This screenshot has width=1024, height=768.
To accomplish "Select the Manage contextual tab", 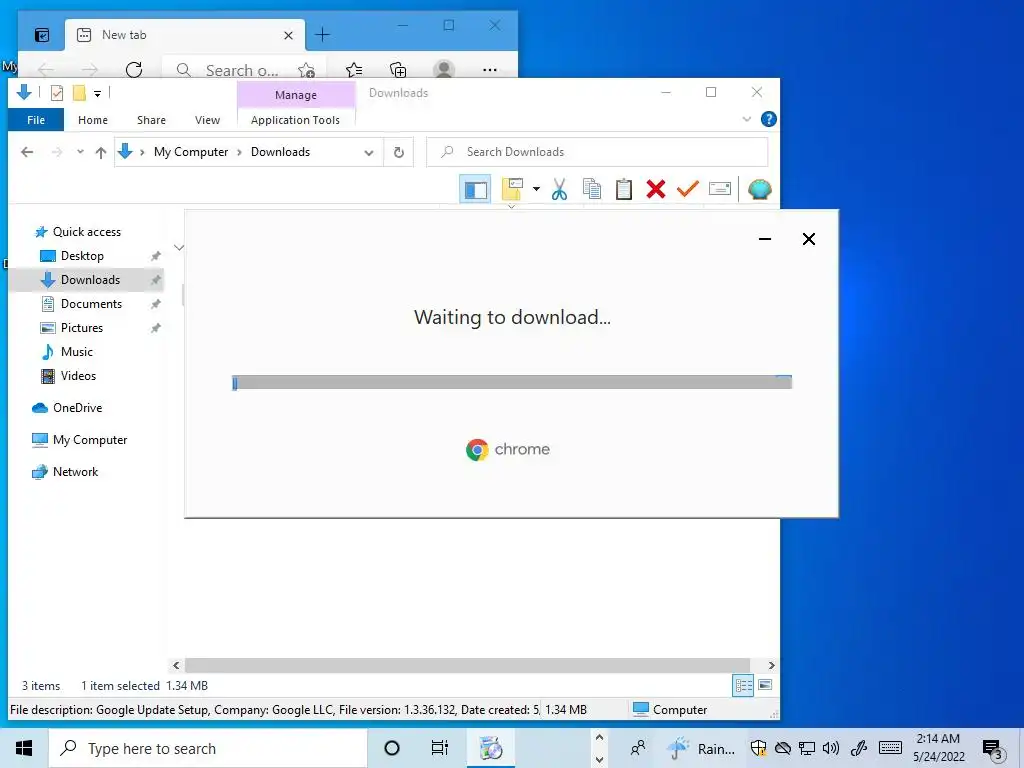I will point(296,95).
